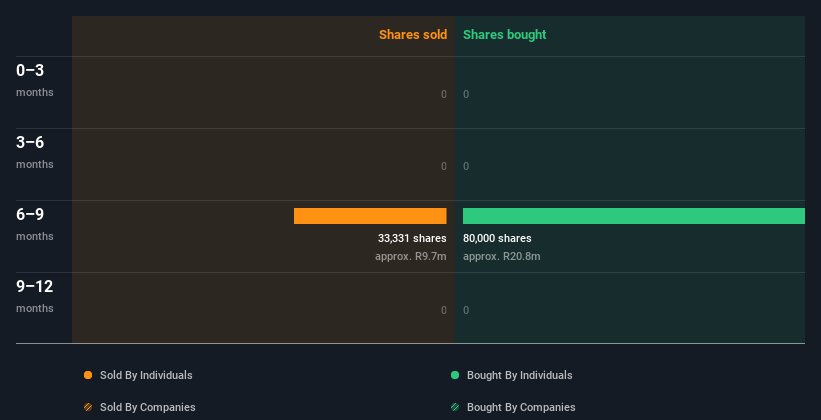821x420 pixels.
Task: Click the Shares bought column header
Action: [x=505, y=35]
